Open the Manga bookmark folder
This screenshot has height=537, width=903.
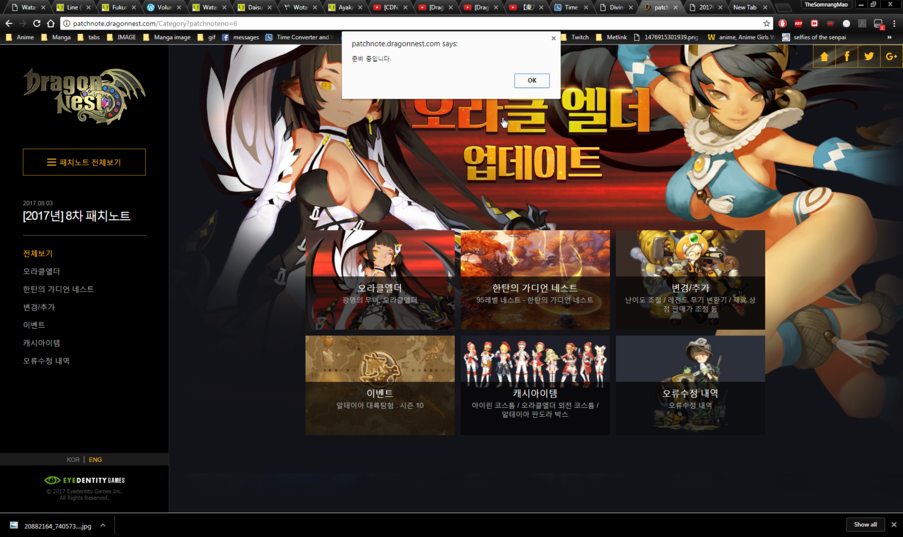pyautogui.click(x=56, y=37)
